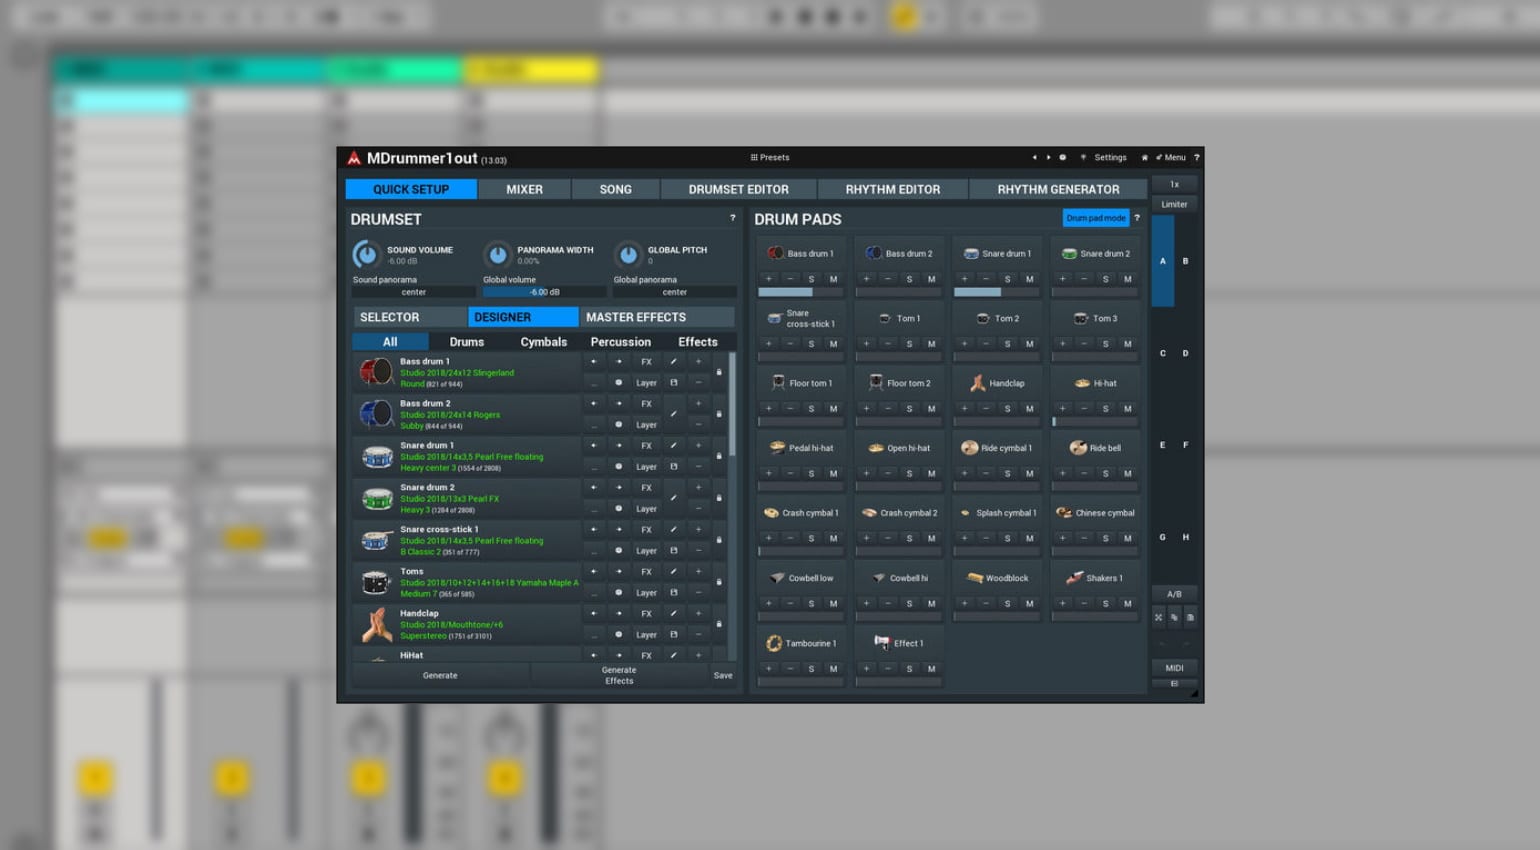The image size is (1540, 850).
Task: Hit the Tambourine 1 drum pad
Action: [x=800, y=643]
